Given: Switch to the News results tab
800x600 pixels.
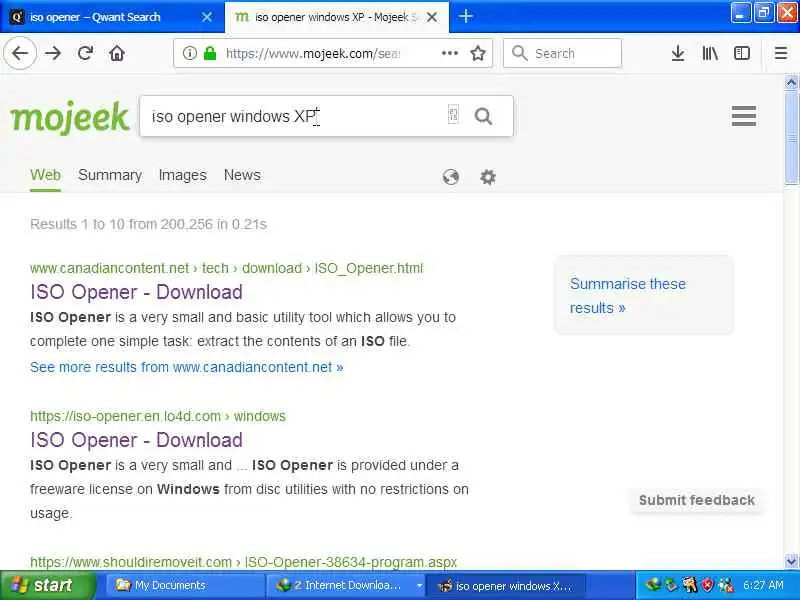Looking at the screenshot, I should point(242,175).
